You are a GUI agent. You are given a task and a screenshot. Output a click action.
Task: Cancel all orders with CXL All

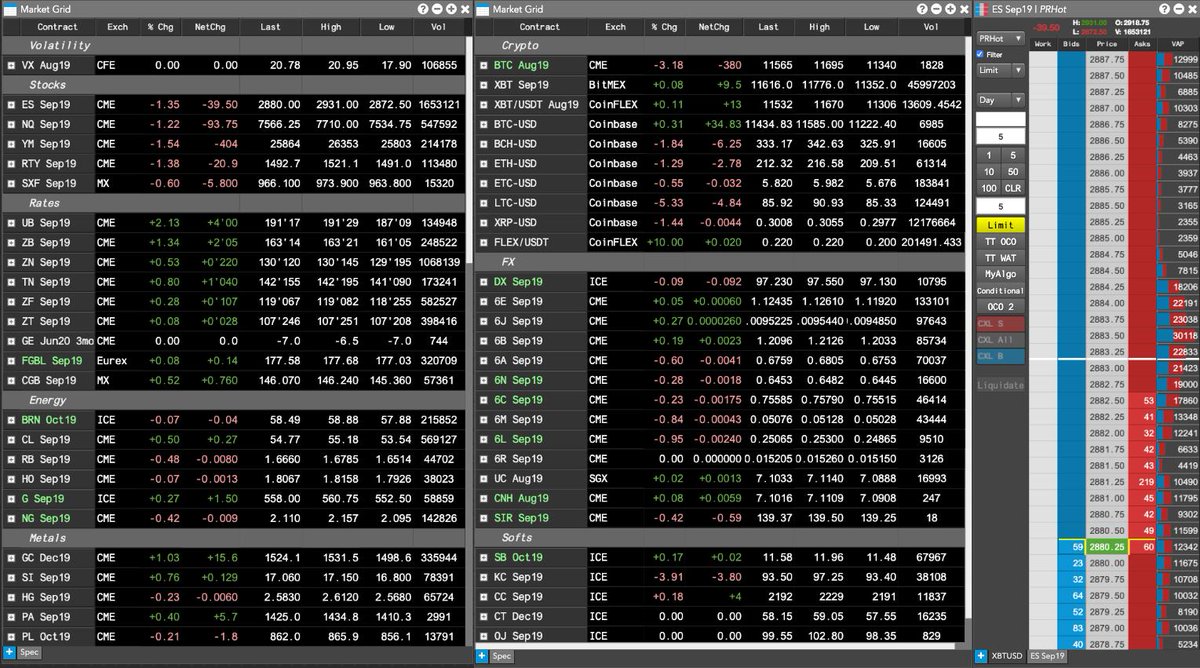pos(1000,339)
